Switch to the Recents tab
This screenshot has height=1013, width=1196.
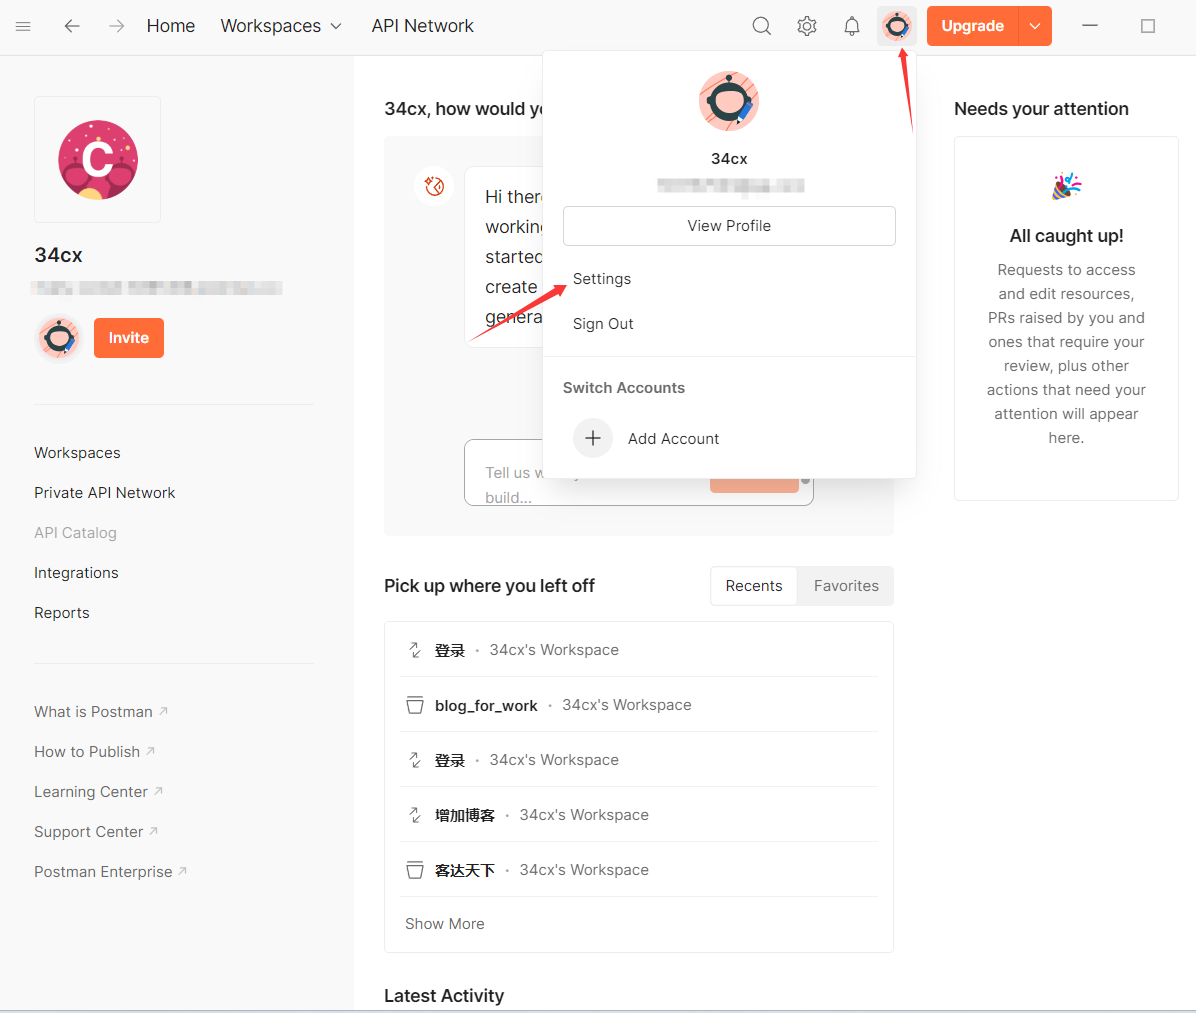(x=754, y=586)
